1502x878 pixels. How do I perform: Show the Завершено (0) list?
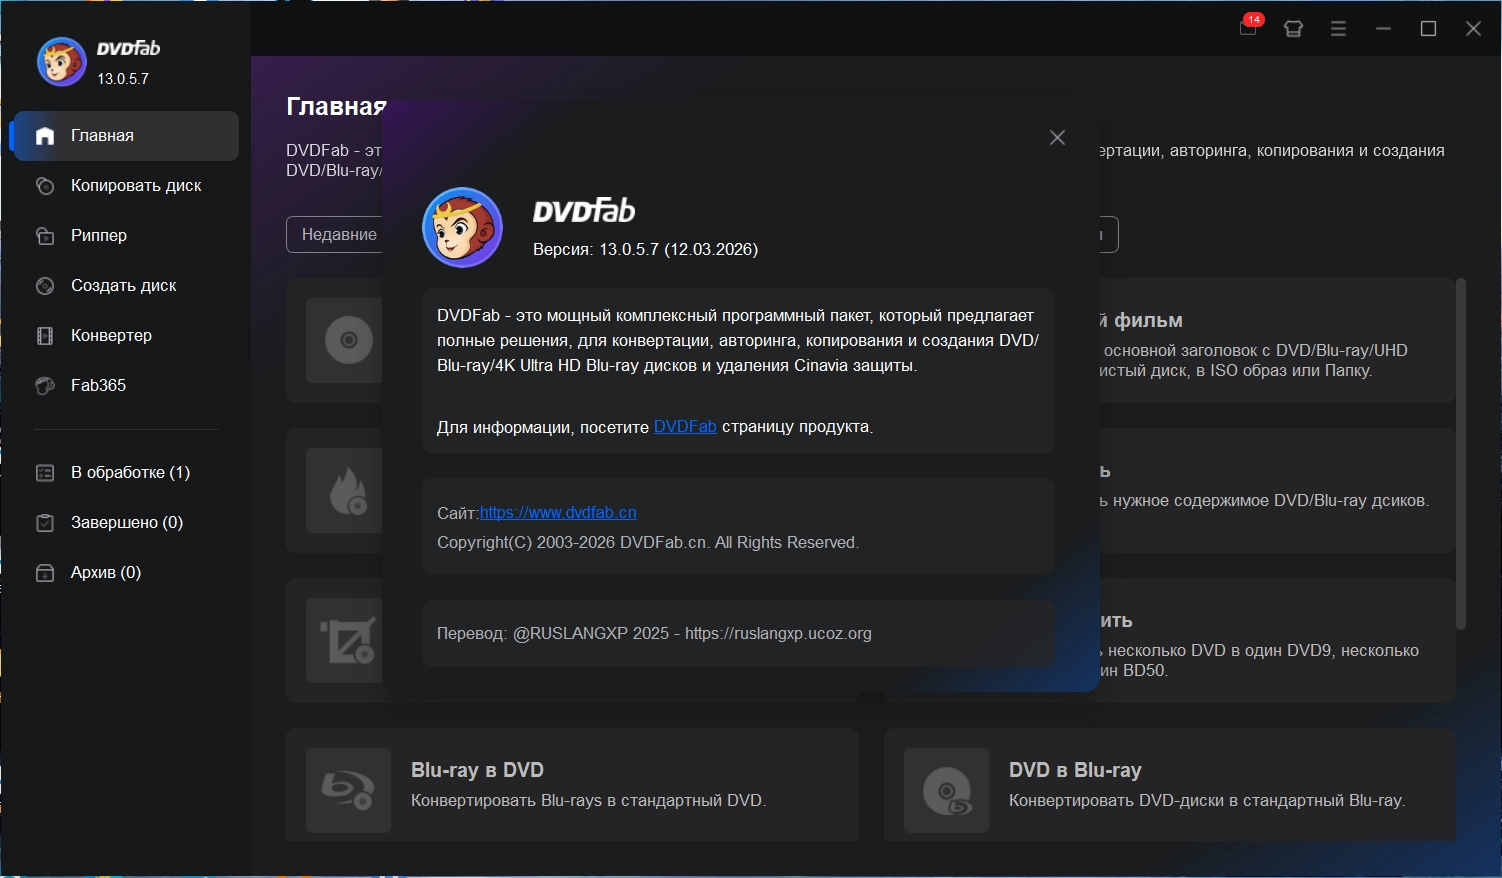pyautogui.click(x=125, y=523)
